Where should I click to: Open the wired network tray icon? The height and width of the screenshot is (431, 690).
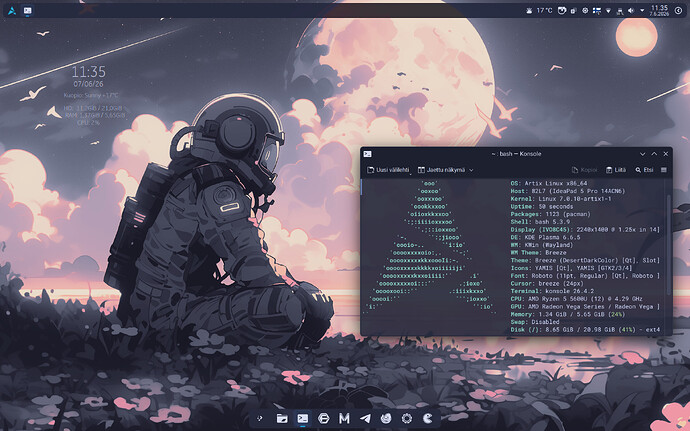point(620,11)
